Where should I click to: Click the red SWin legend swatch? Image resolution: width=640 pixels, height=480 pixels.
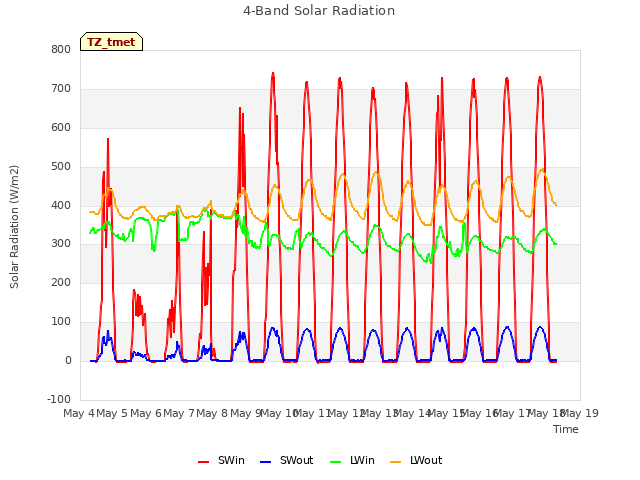pos(204,462)
